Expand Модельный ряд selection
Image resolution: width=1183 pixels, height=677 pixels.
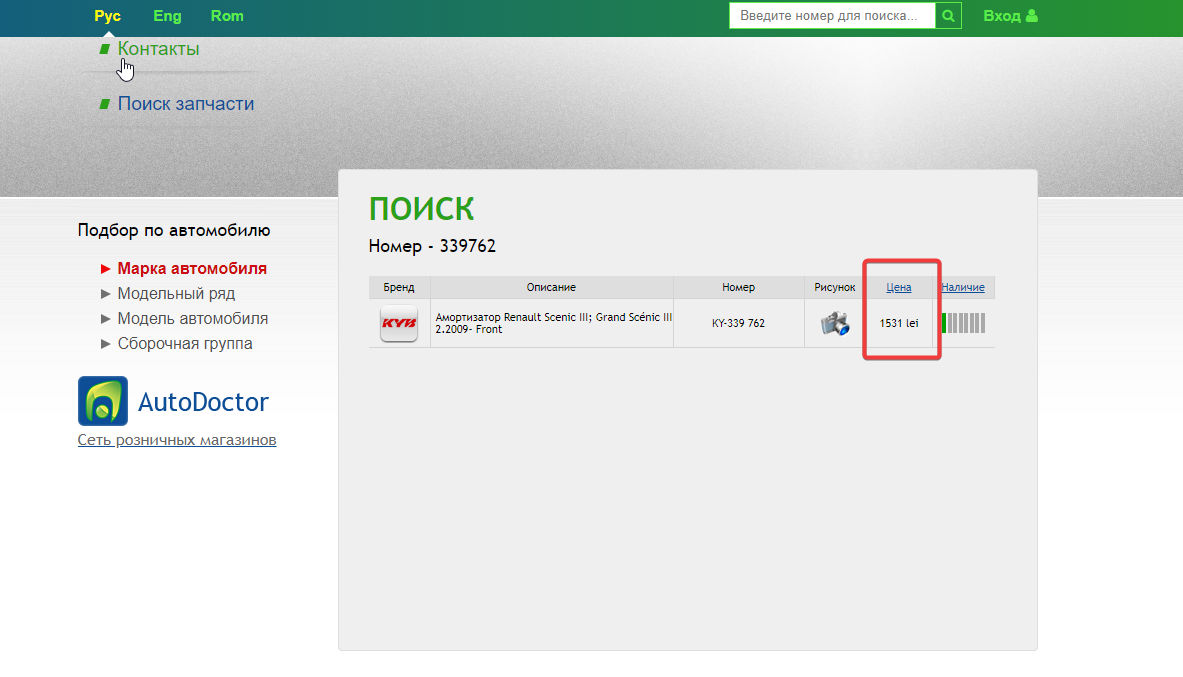[176, 294]
